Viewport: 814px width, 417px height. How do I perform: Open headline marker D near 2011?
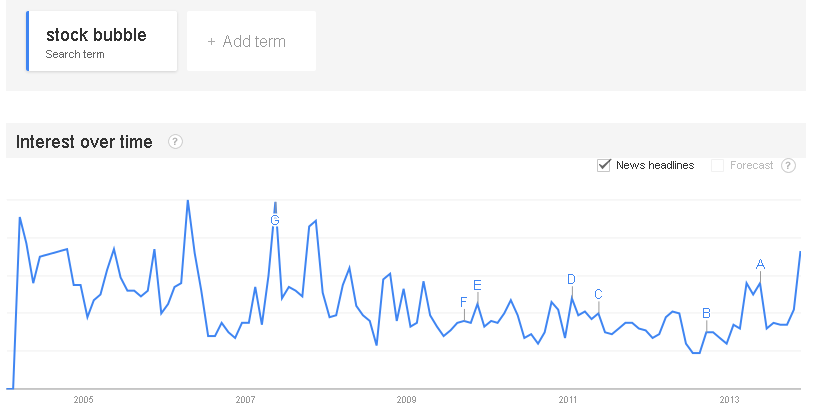[571, 279]
